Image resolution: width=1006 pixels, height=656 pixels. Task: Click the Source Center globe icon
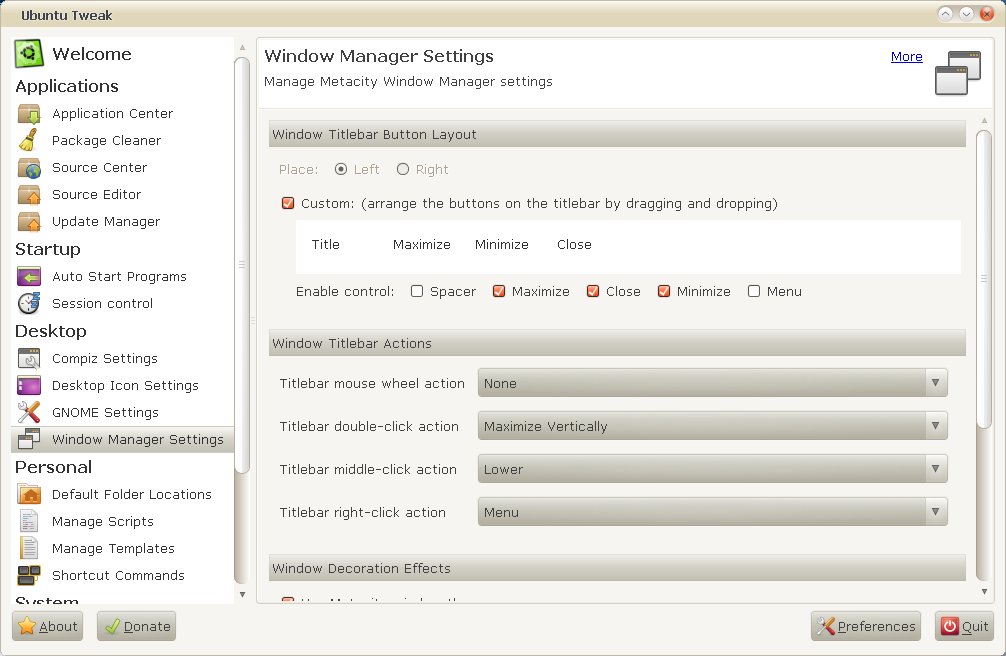[x=29, y=168]
